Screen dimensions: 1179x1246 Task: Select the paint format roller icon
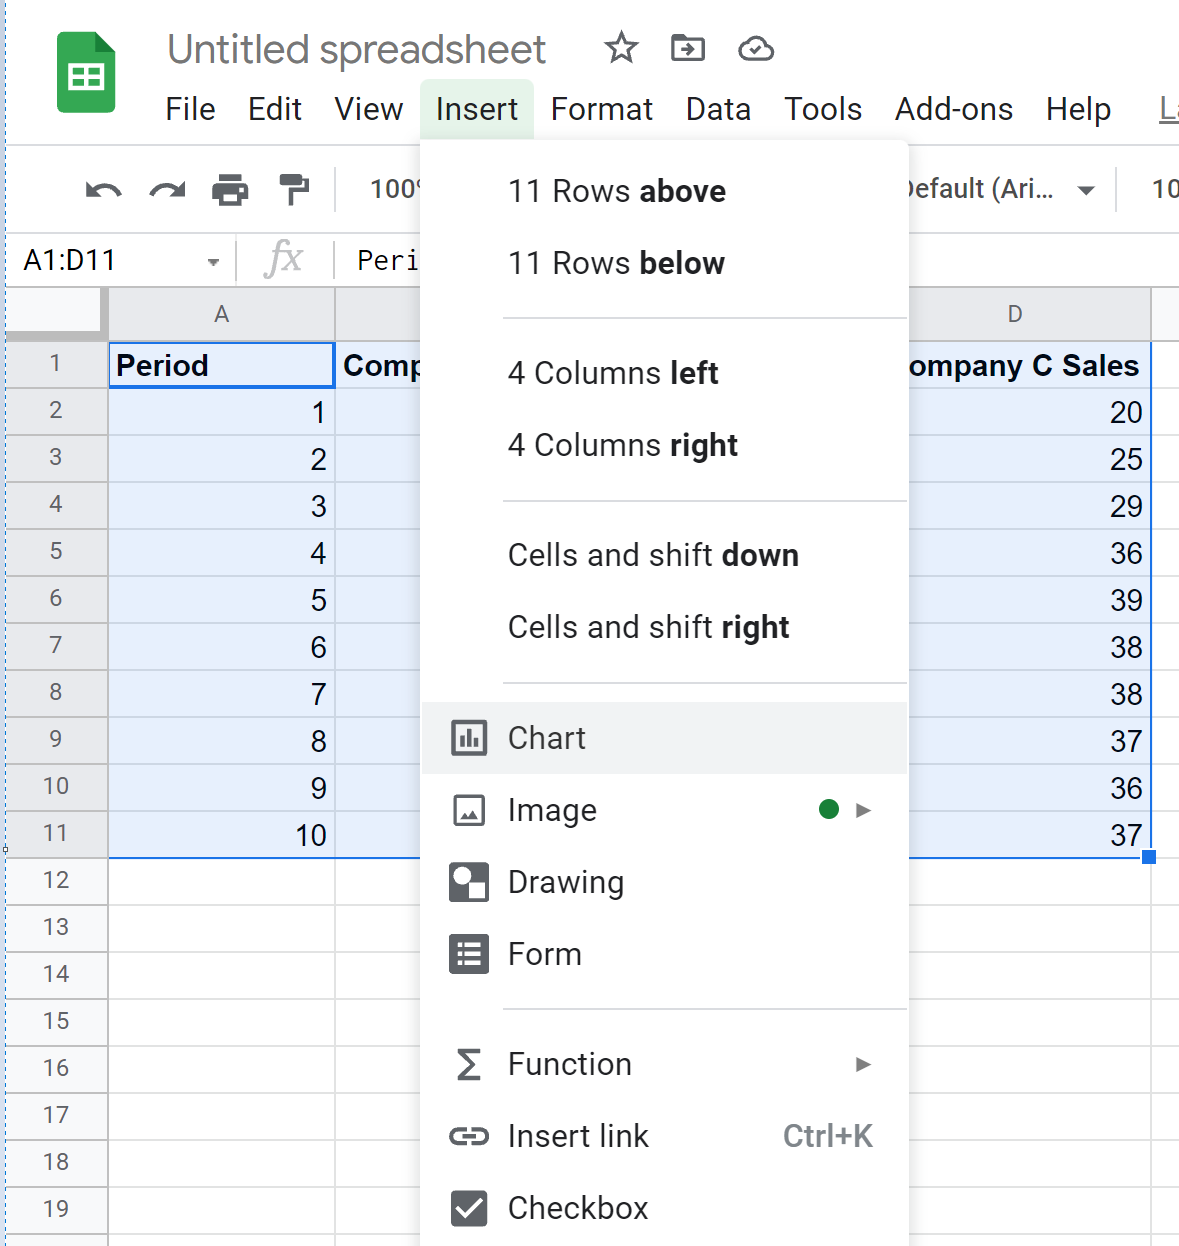point(294,189)
